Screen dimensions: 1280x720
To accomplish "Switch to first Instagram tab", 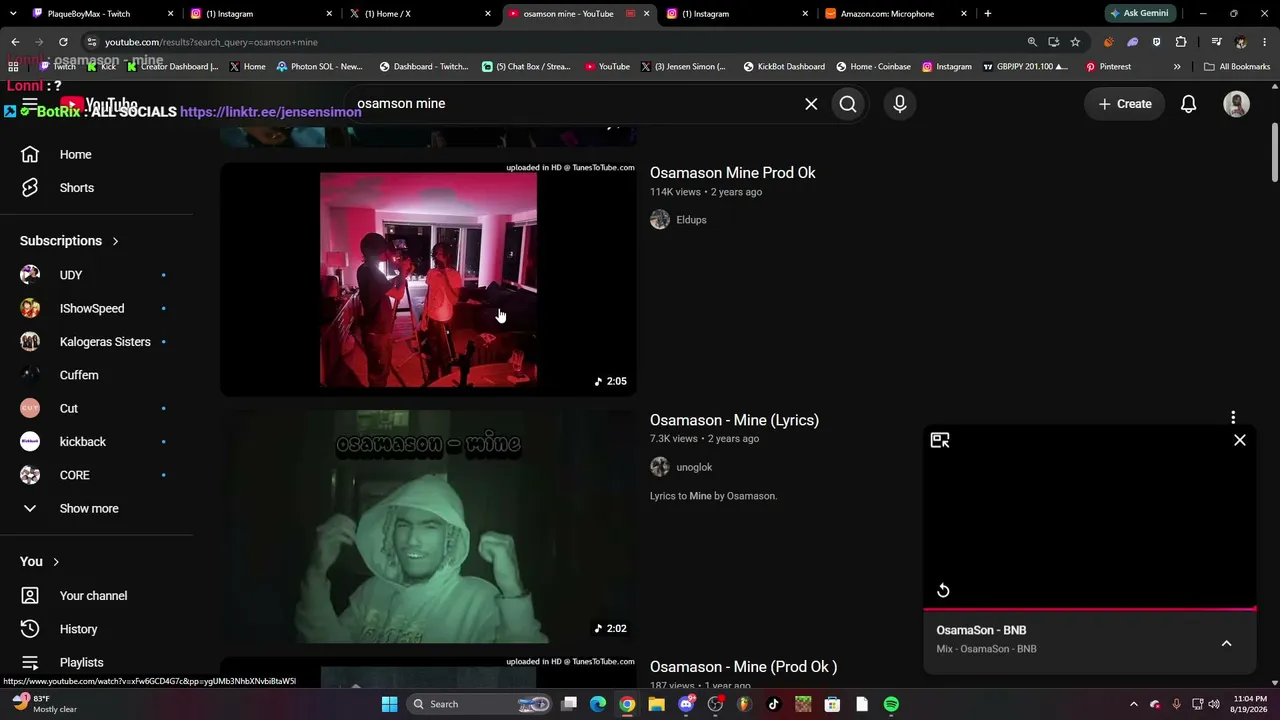I will click(258, 14).
